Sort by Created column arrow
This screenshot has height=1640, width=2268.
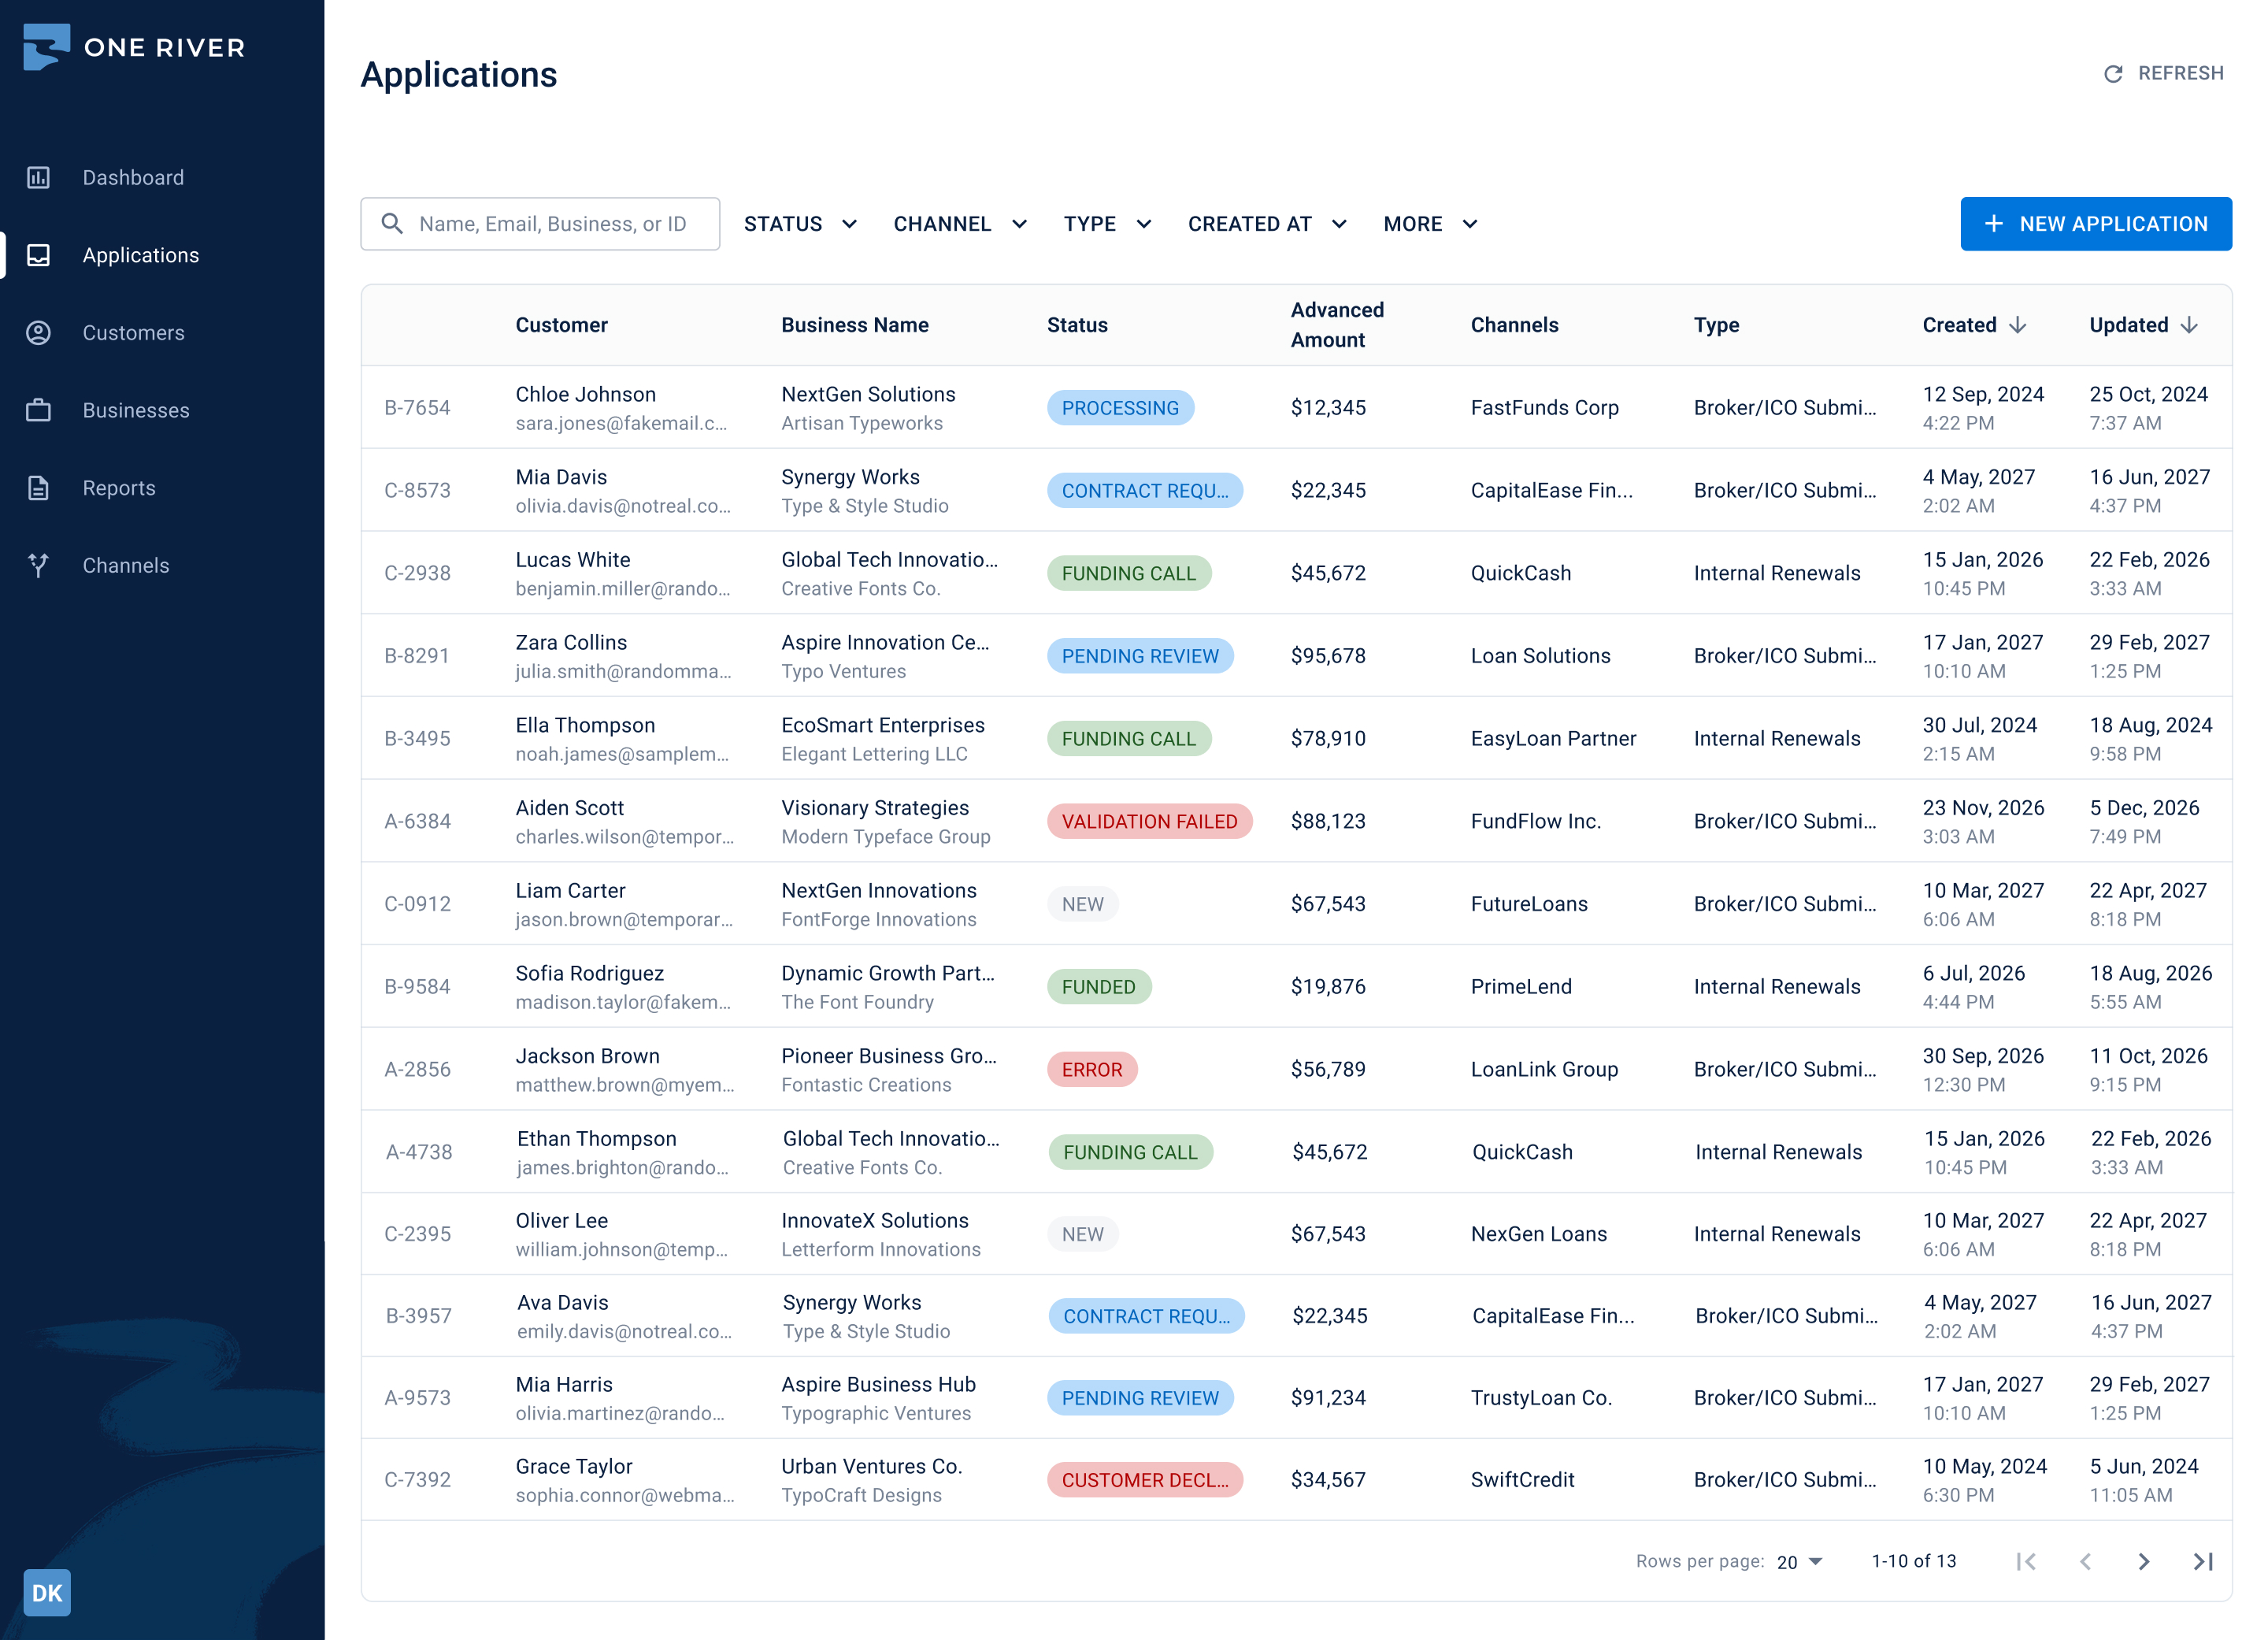tap(2018, 325)
